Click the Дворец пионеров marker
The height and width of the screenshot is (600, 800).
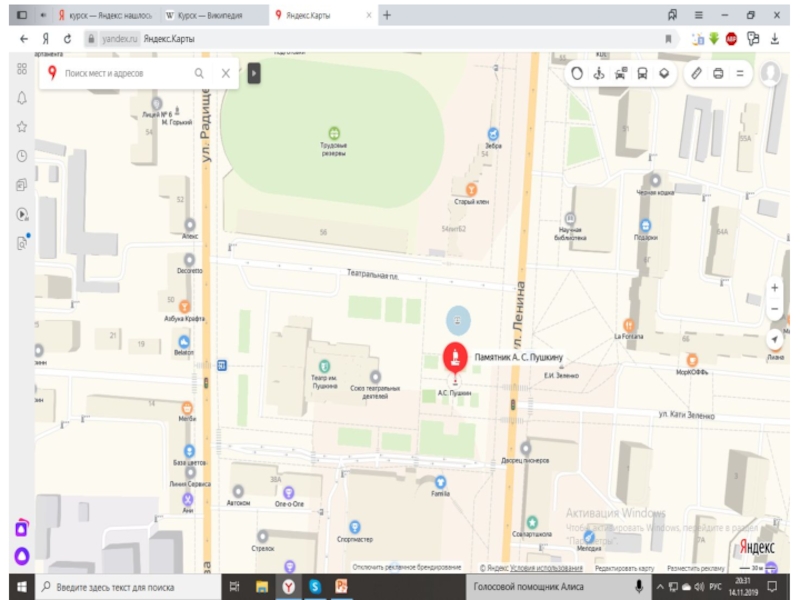pos(526,448)
